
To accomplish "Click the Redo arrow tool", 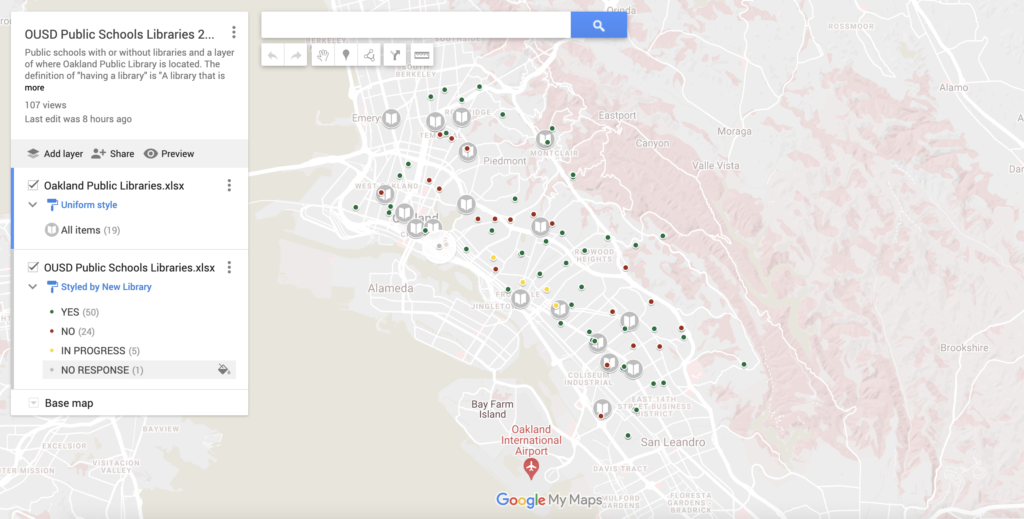I will pyautogui.click(x=296, y=55).
